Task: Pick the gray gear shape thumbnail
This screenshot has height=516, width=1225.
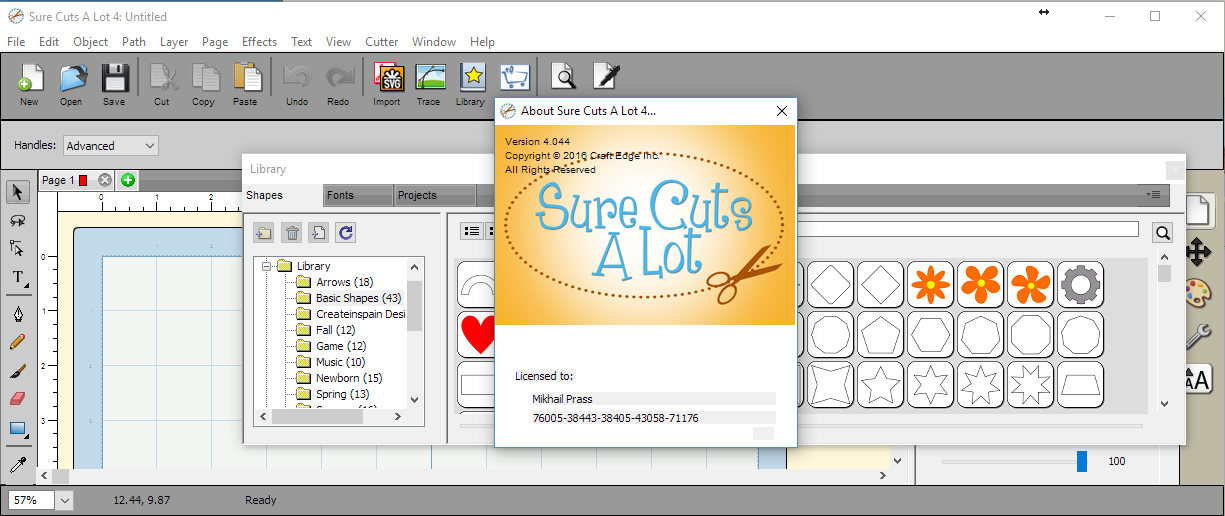Action: [x=1080, y=284]
